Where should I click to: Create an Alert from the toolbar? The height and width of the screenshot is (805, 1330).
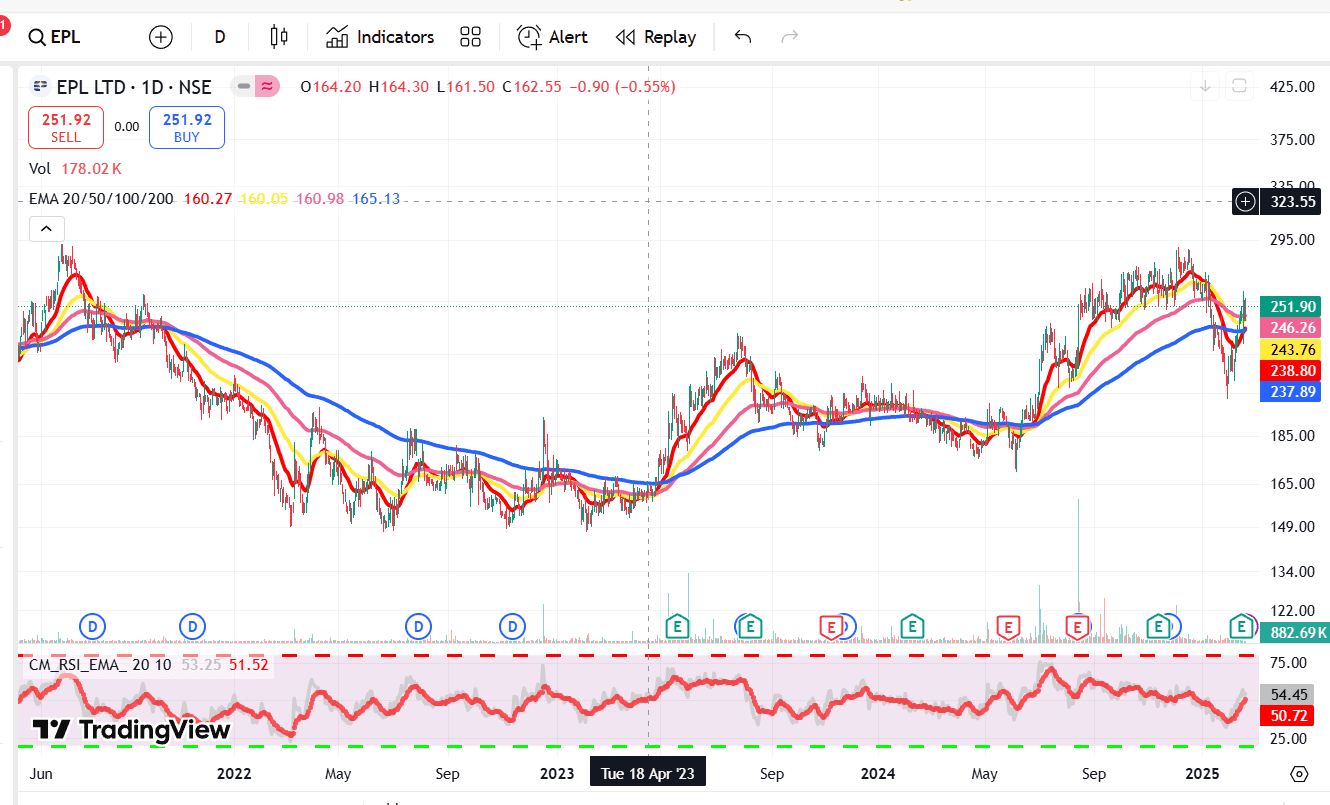pyautogui.click(x=552, y=37)
